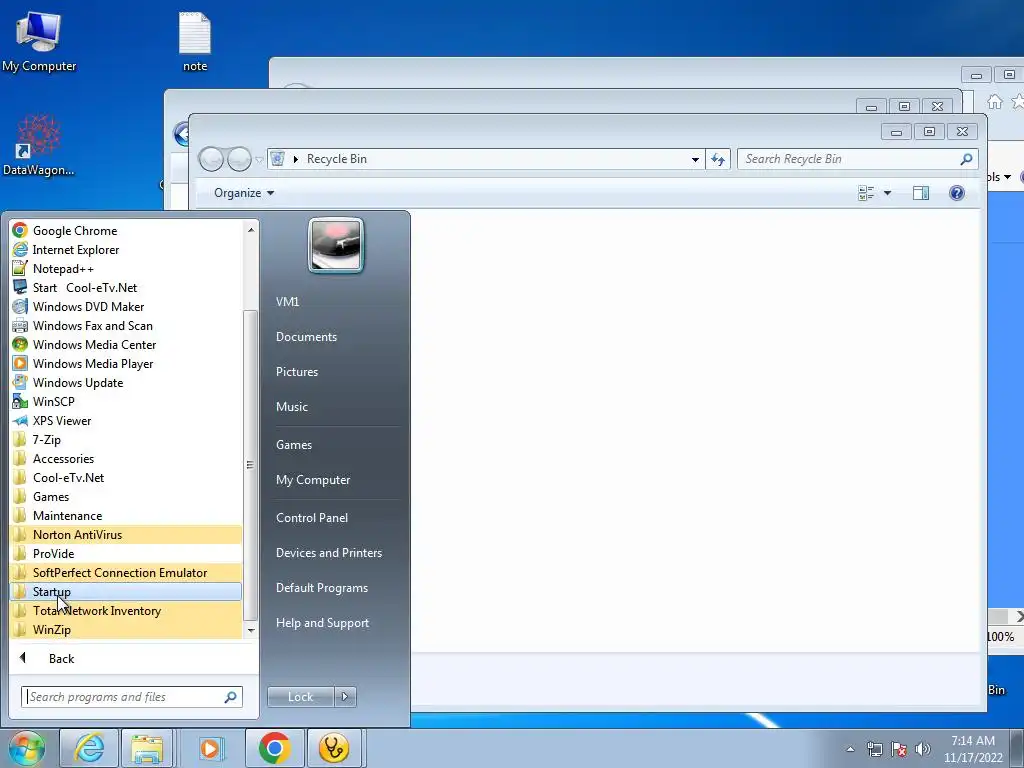Expand the Maintenance folder
This screenshot has width=1024, height=768.
coord(126,515)
